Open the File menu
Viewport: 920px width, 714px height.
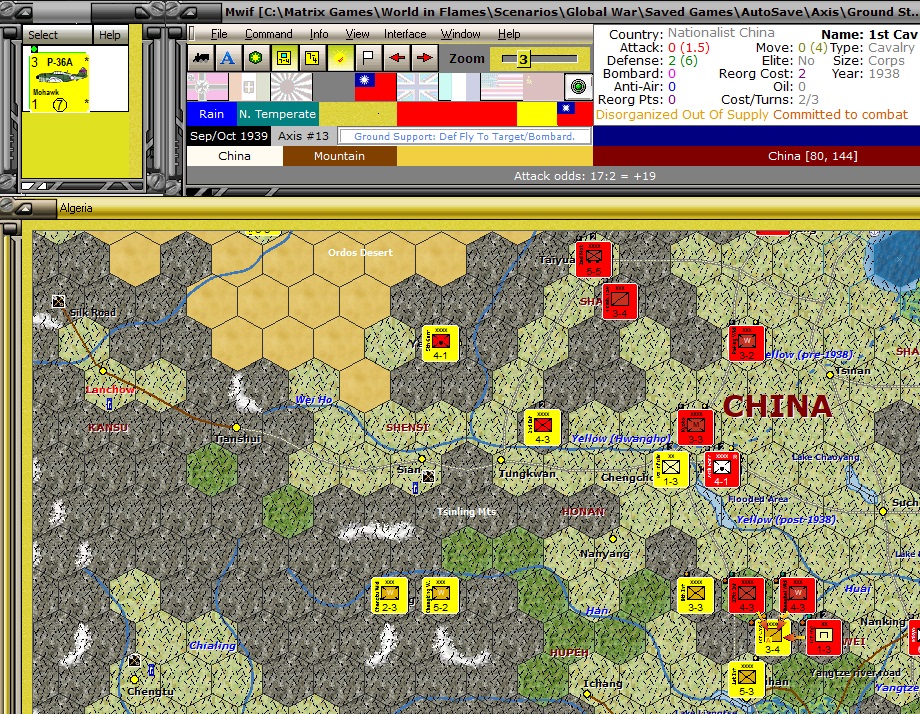click(219, 34)
